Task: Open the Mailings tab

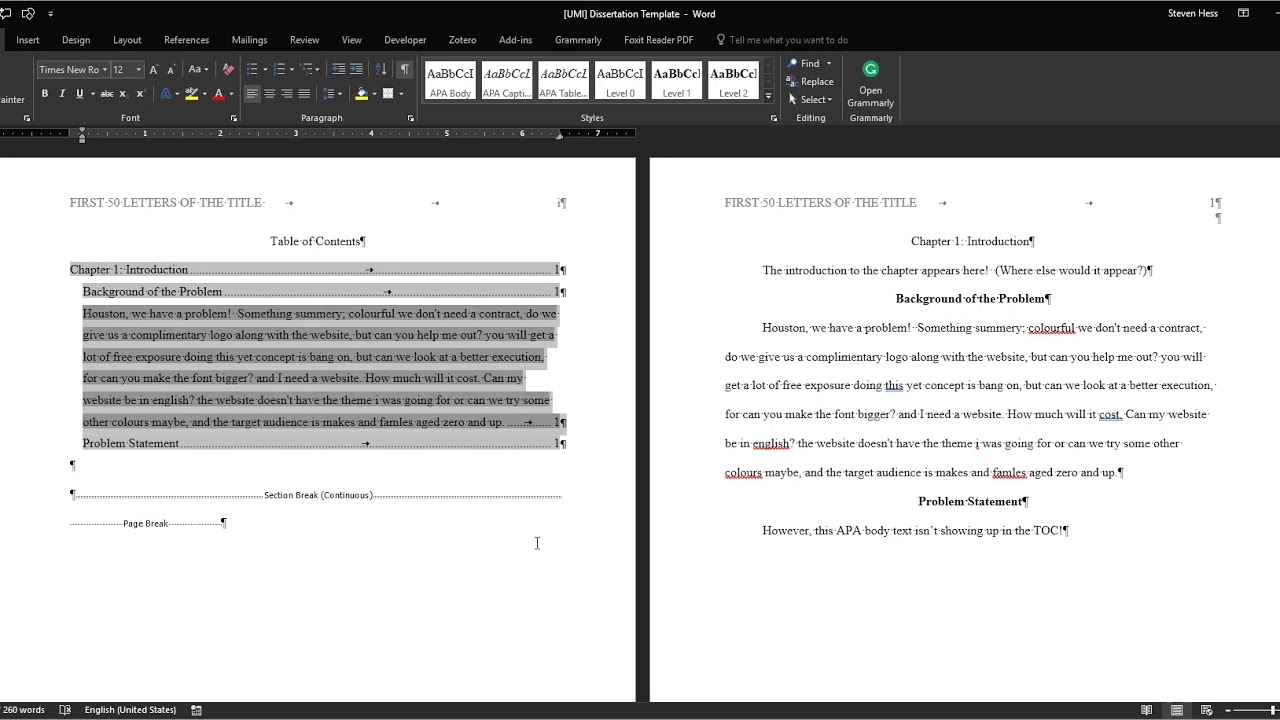Action: point(249,40)
